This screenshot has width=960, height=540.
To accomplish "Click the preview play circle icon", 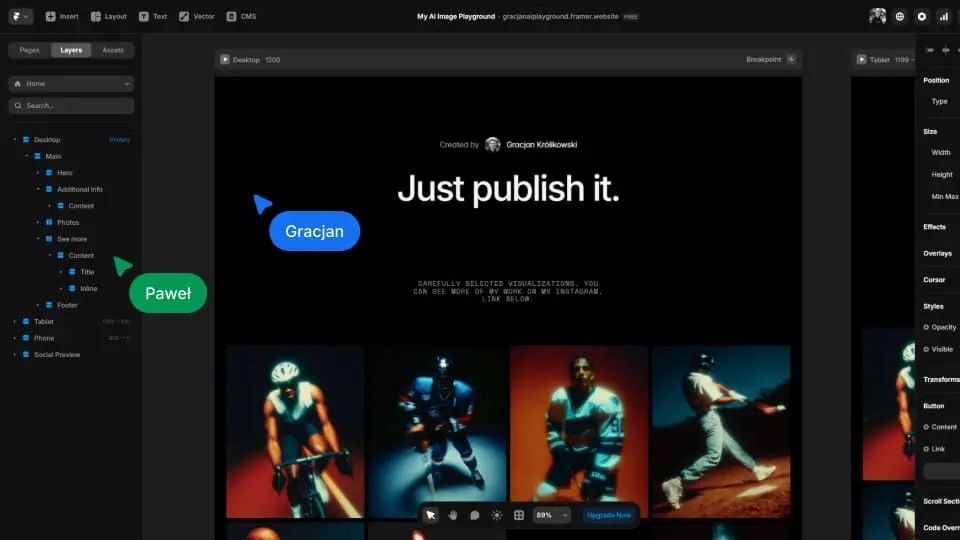I will (x=921, y=17).
